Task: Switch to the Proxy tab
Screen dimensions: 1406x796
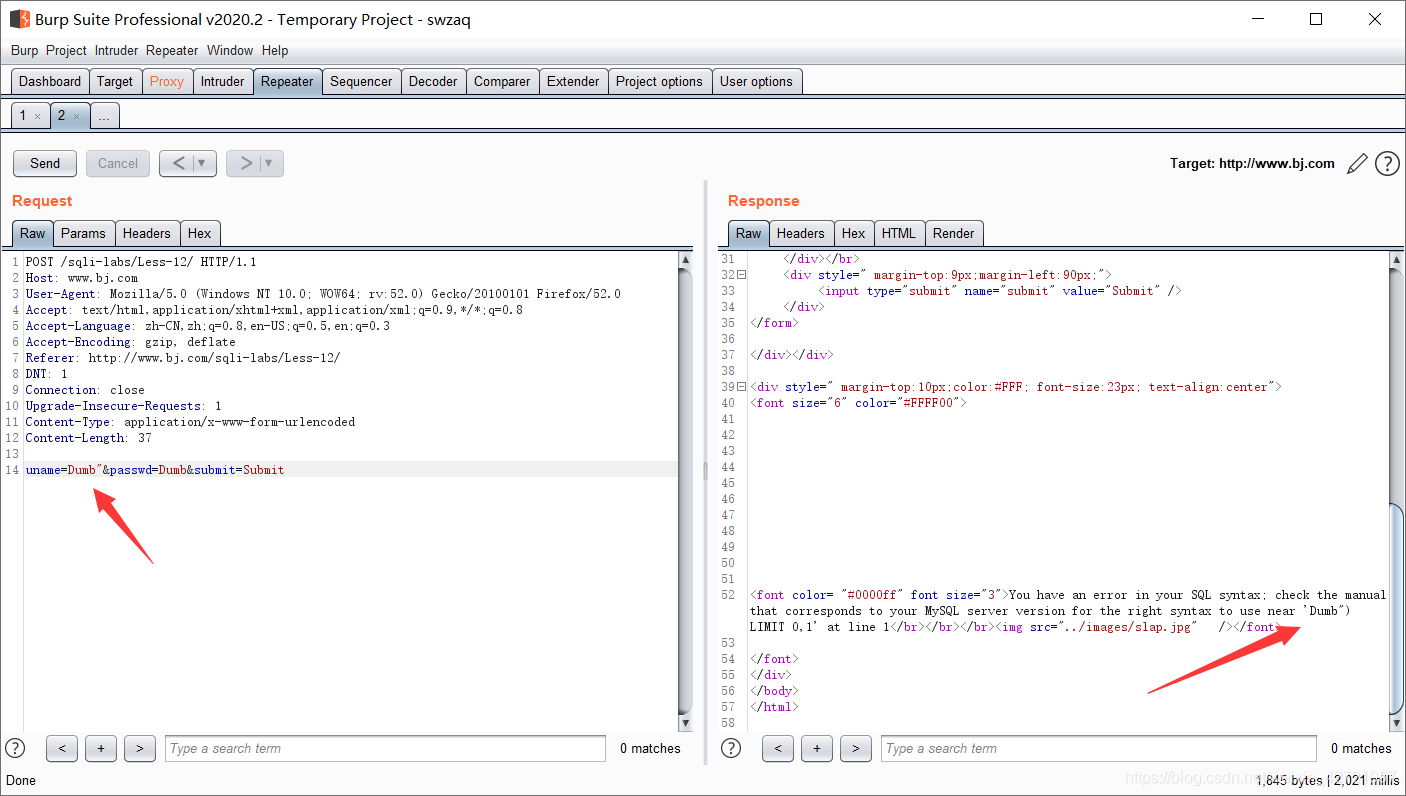Action: pos(167,82)
